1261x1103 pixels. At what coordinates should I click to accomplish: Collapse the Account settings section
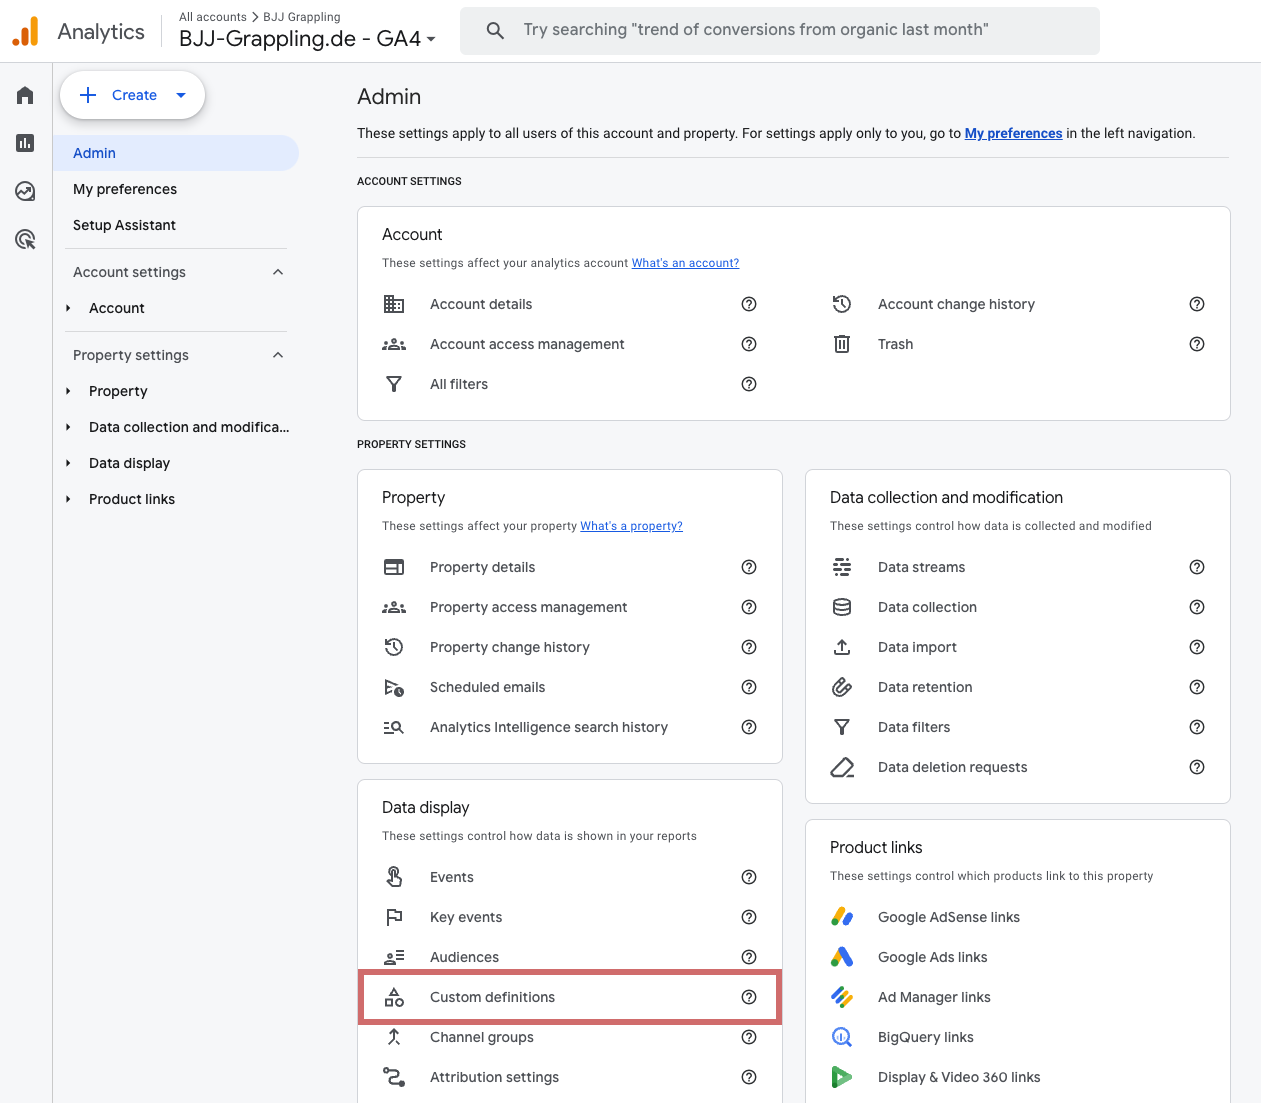coord(278,272)
